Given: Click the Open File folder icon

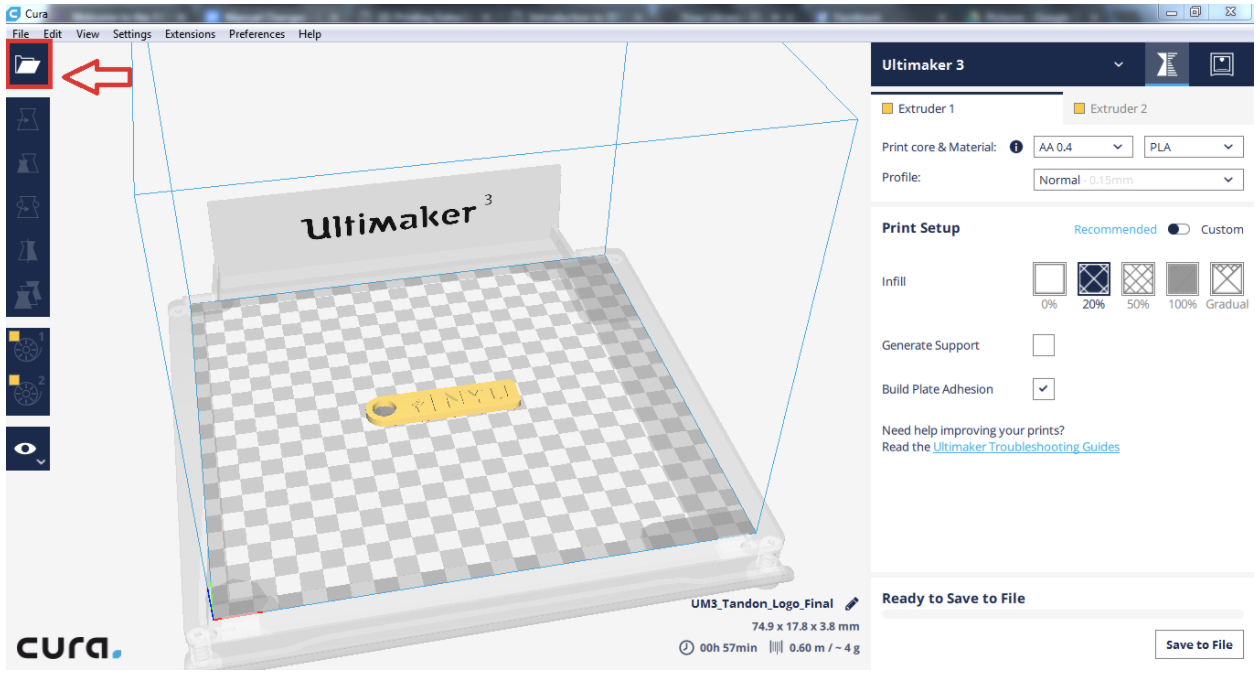Looking at the screenshot, I should [x=28, y=66].
